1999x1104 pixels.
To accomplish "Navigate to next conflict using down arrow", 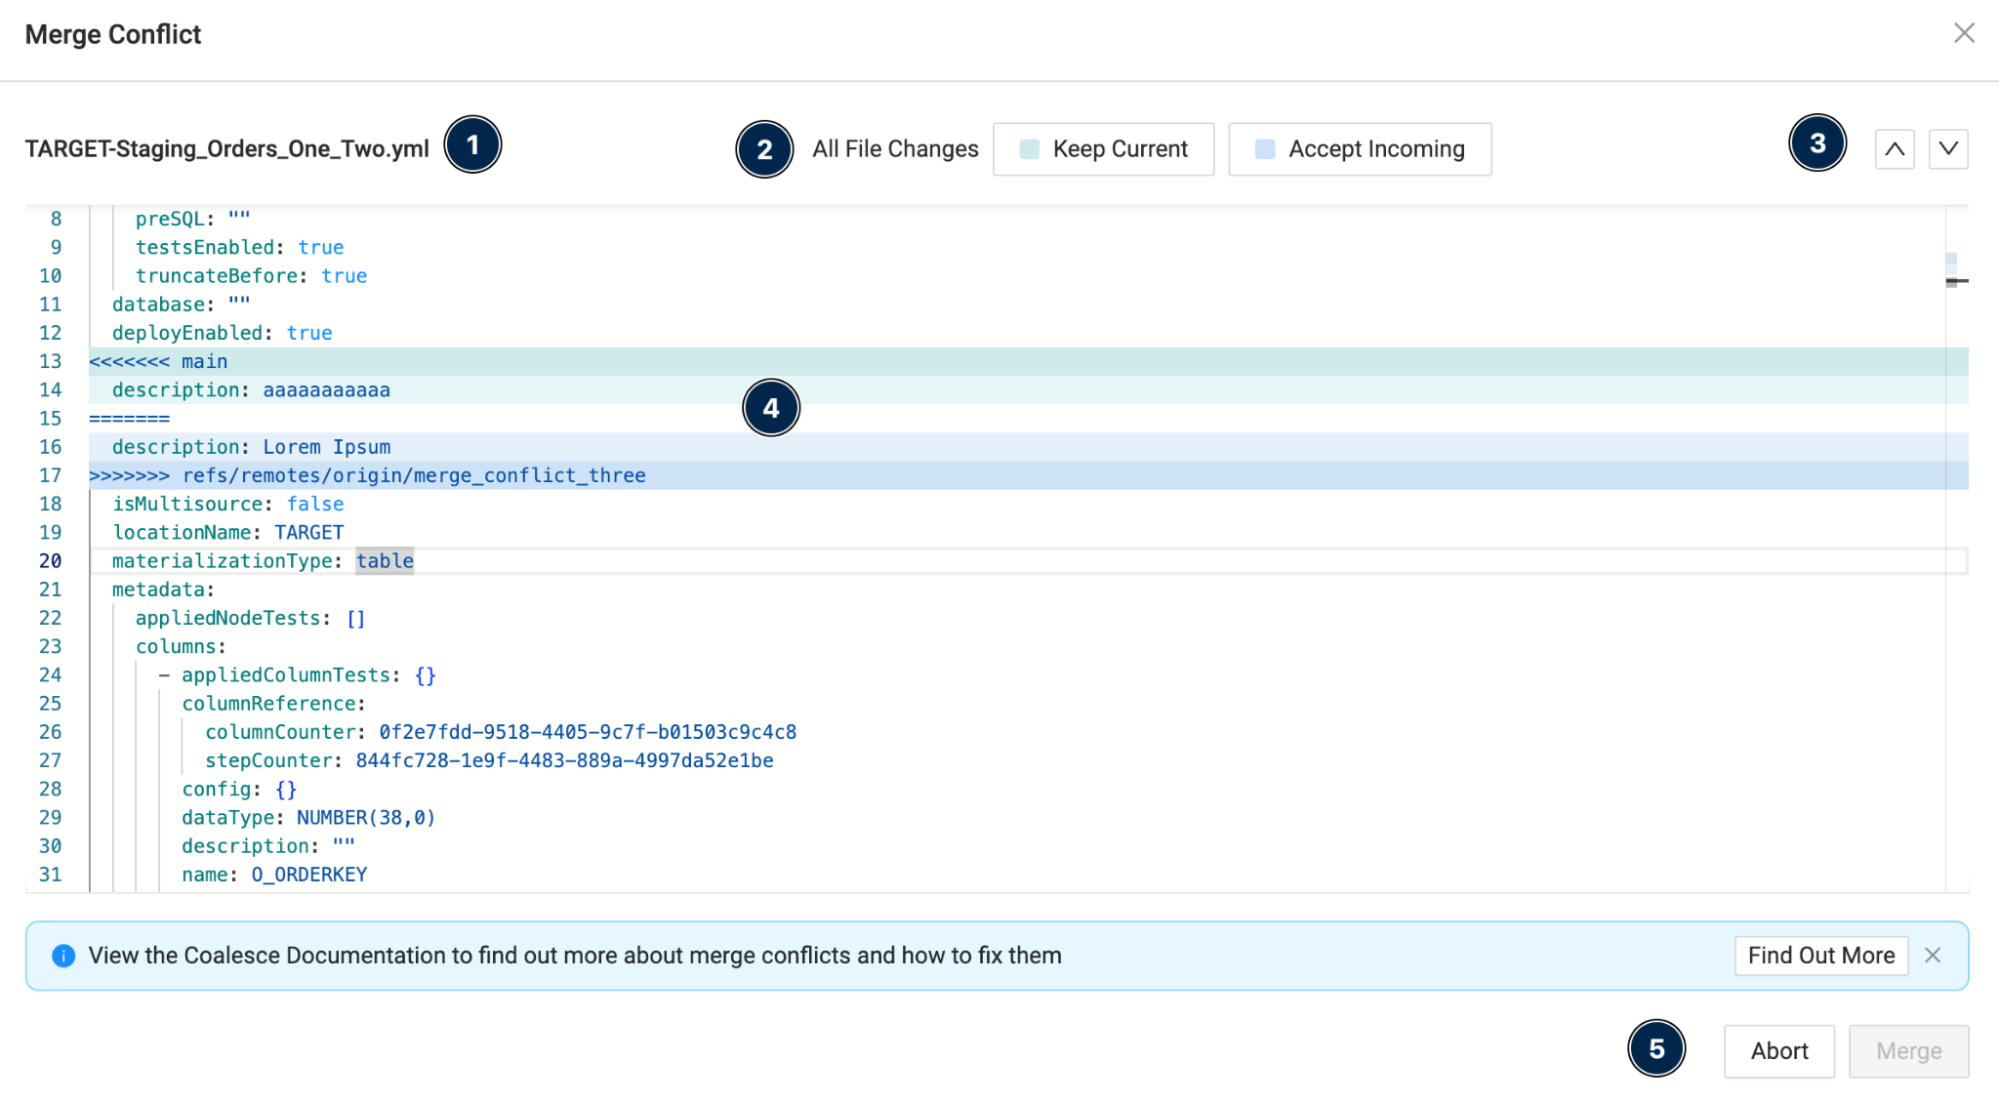I will [1949, 148].
